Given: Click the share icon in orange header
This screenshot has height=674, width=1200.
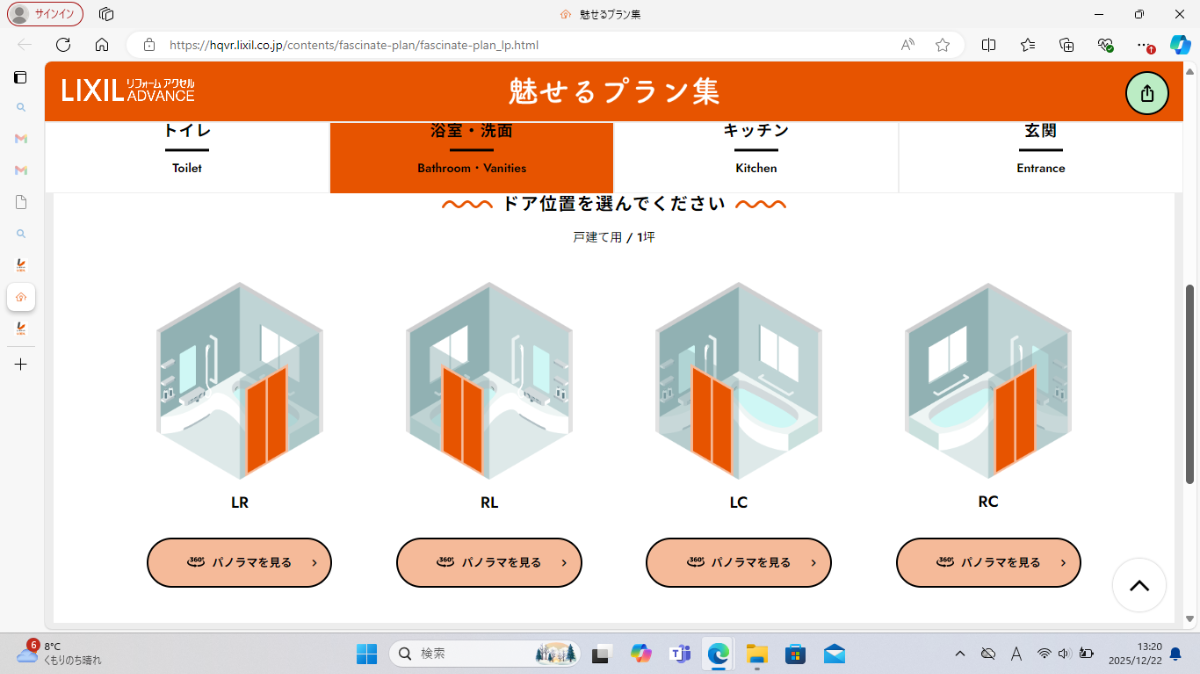Looking at the screenshot, I should pyautogui.click(x=1147, y=93).
